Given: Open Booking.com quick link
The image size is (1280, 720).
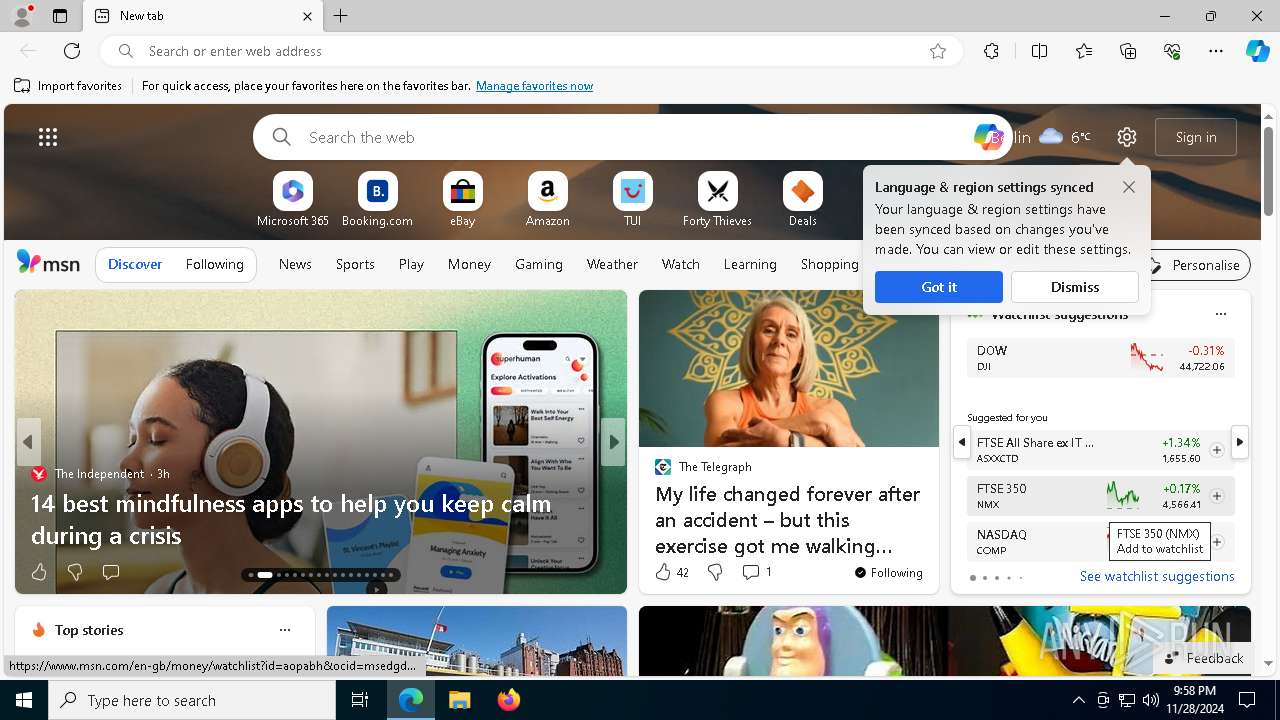Looking at the screenshot, I should [377, 200].
